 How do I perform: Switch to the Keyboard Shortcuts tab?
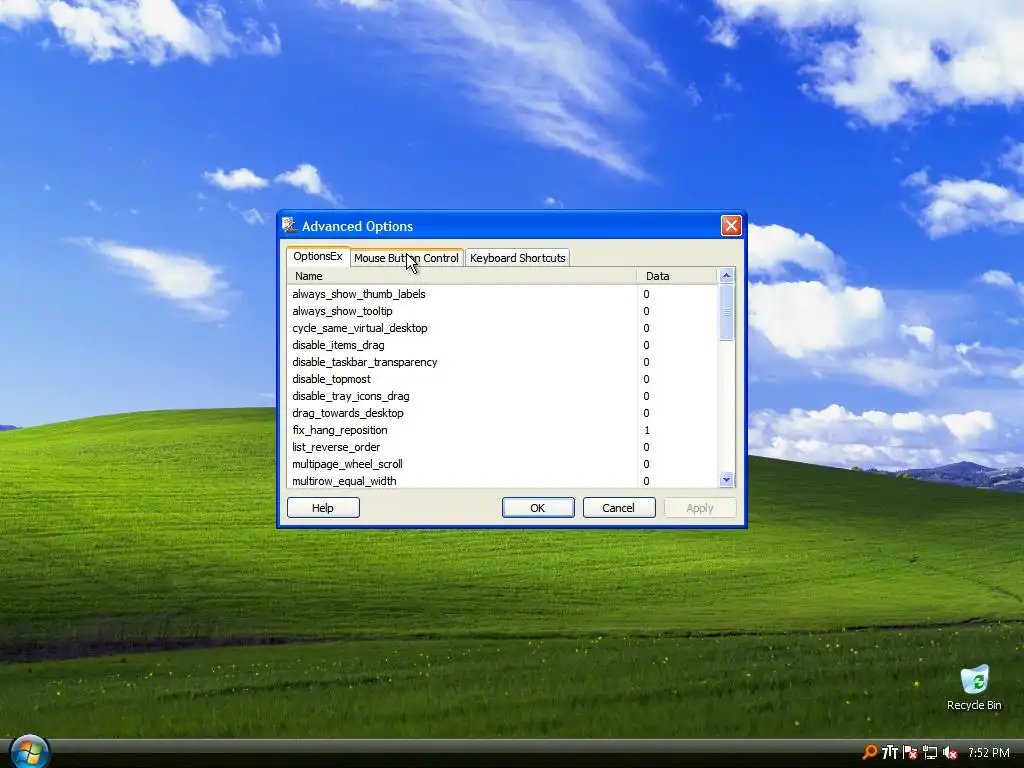[517, 258]
